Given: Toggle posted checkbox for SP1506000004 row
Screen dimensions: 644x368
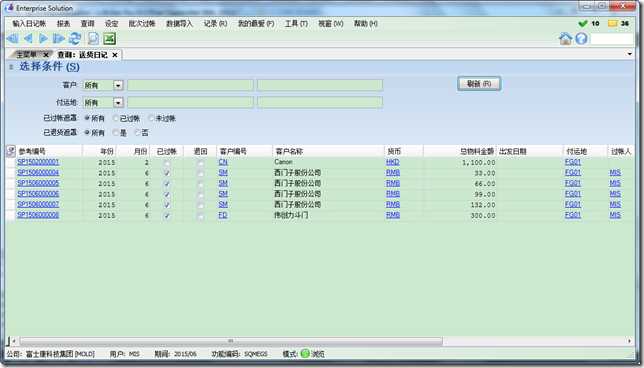Looking at the screenshot, I should 167,173.
